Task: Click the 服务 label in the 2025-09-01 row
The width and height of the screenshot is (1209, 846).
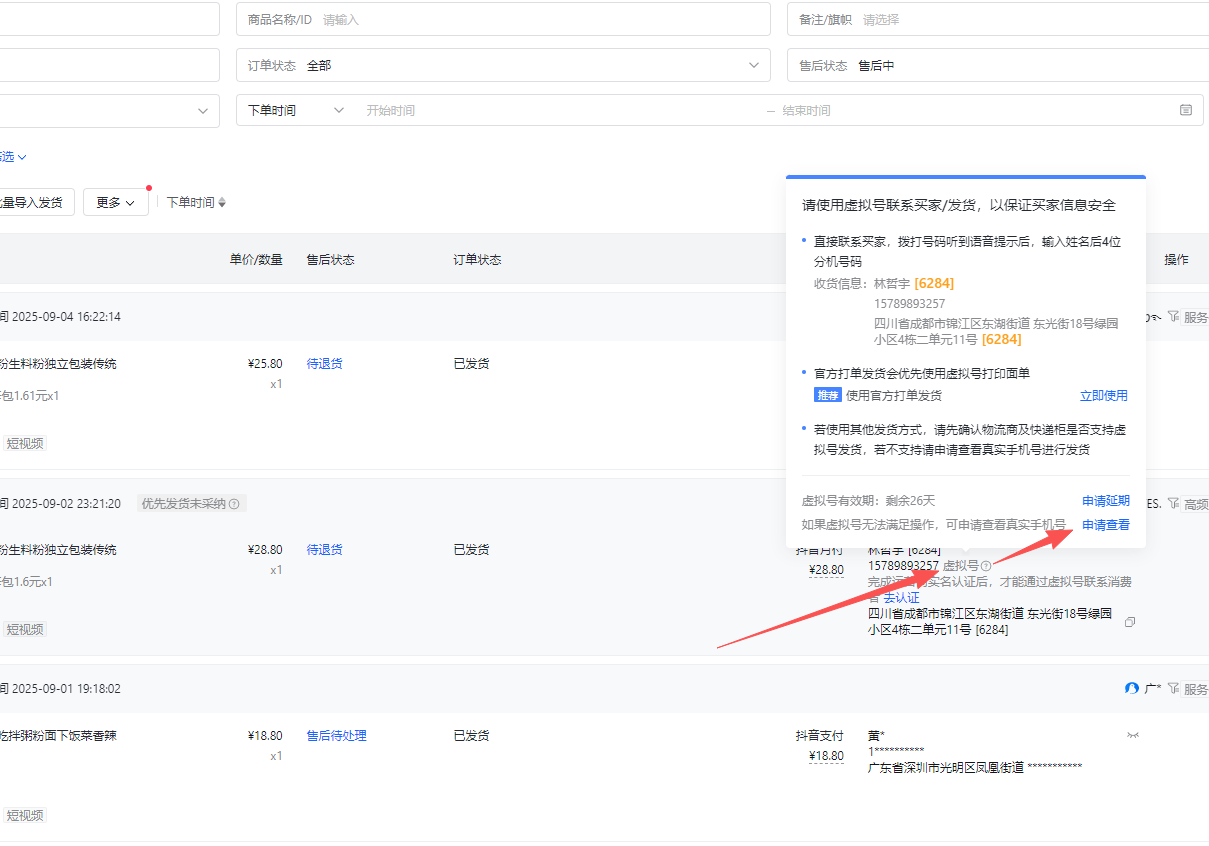Action: (x=1196, y=689)
